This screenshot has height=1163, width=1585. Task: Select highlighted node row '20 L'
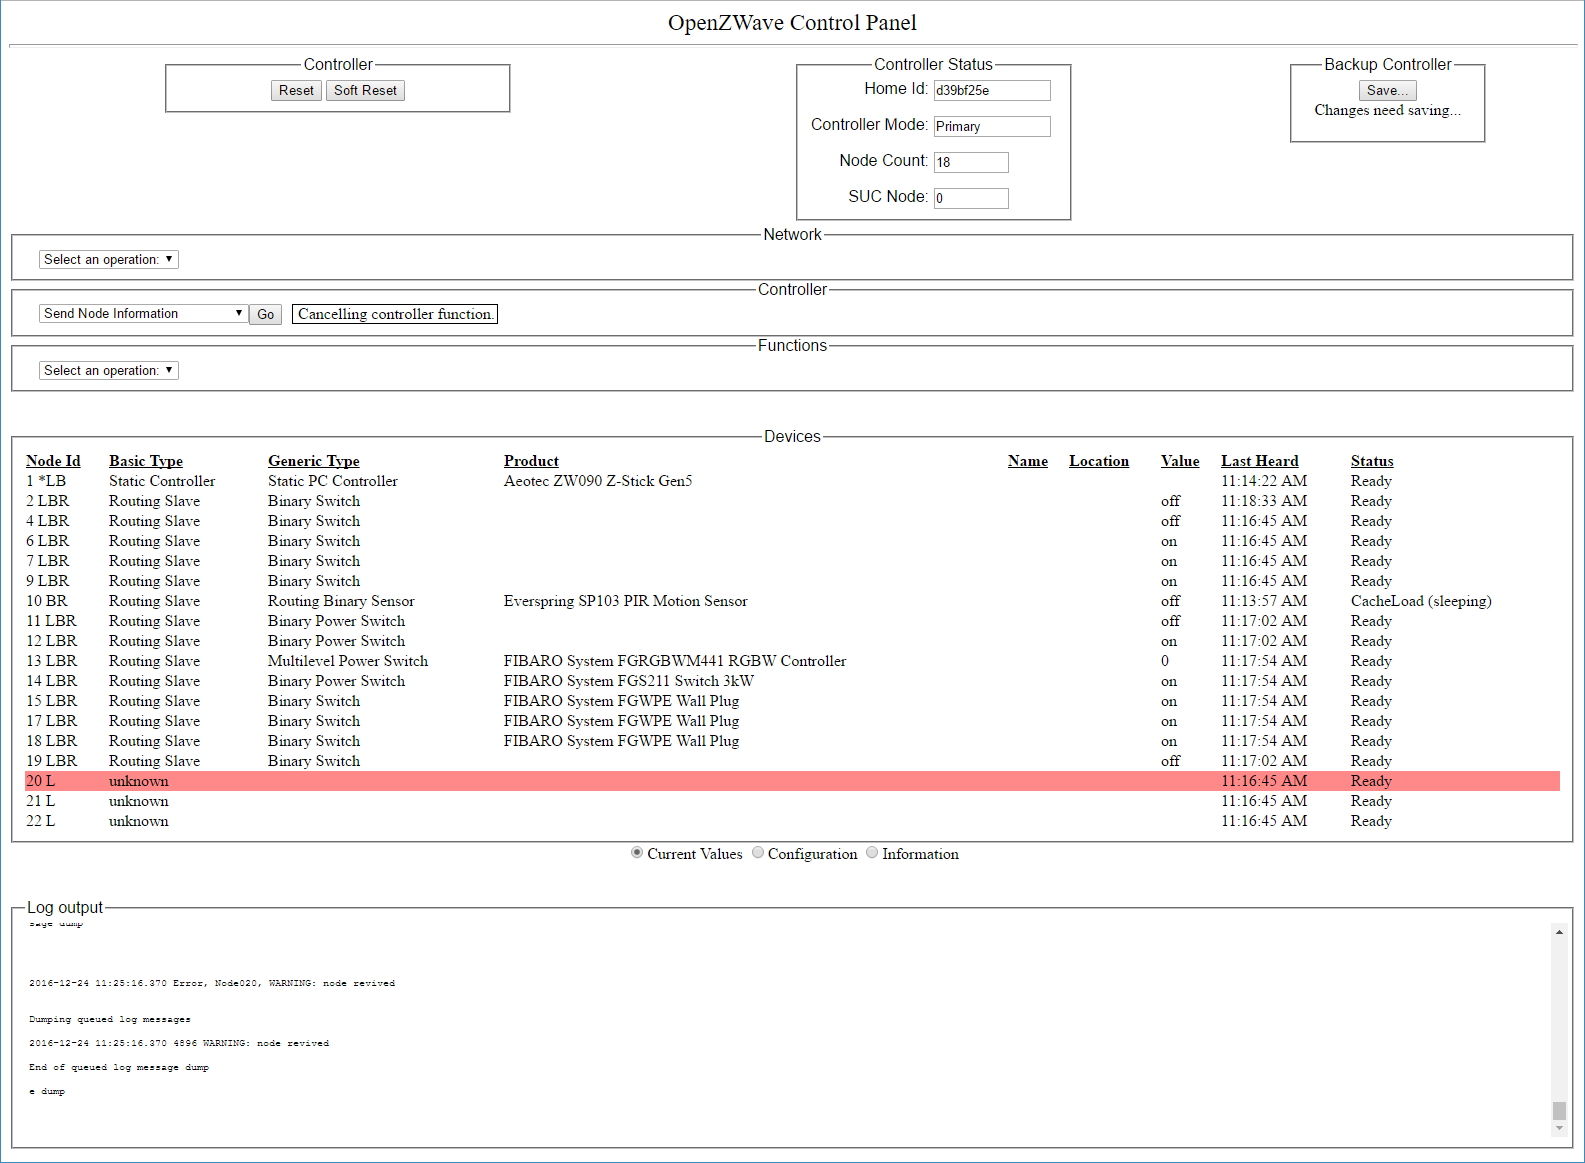[792, 781]
